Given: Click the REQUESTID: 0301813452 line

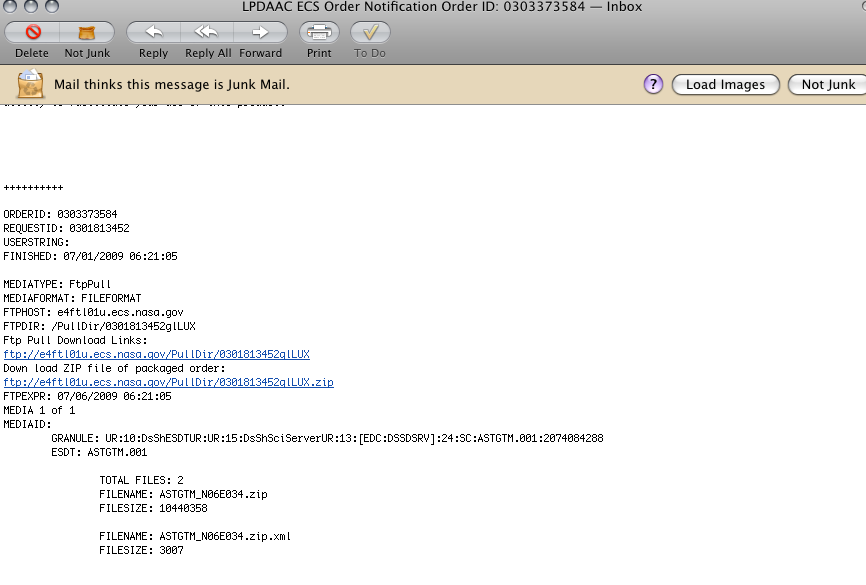Looking at the screenshot, I should tap(66, 228).
